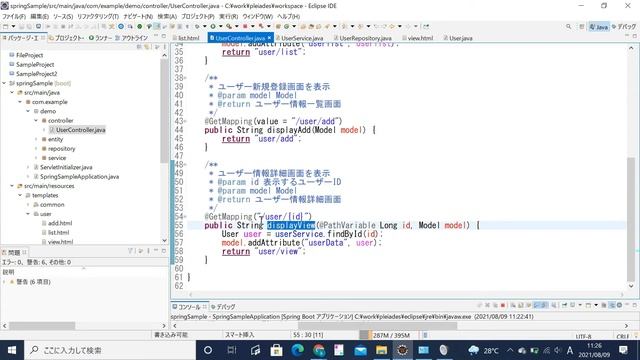Image resolution: width=640 pixels, height=360 pixels.
Task: Select SpringSampleApplication.java in the tree
Action: pos(76,177)
